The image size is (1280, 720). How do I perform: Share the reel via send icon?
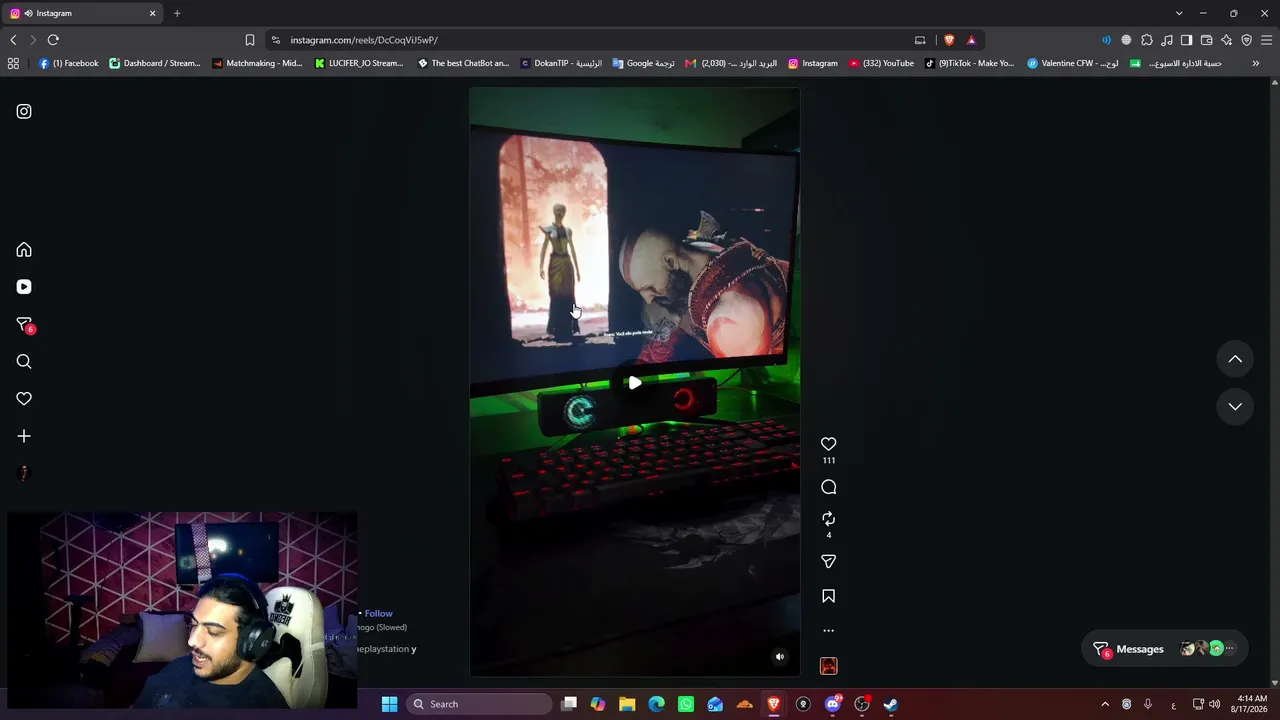click(x=828, y=562)
